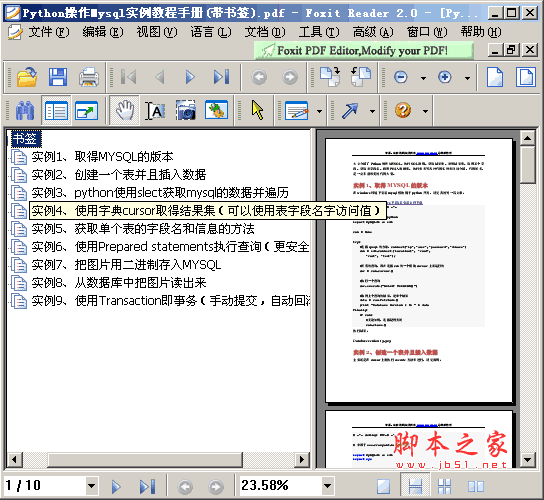The image size is (544, 500).
Task: Enable Continuous page layout in status bar
Action: click(415, 486)
